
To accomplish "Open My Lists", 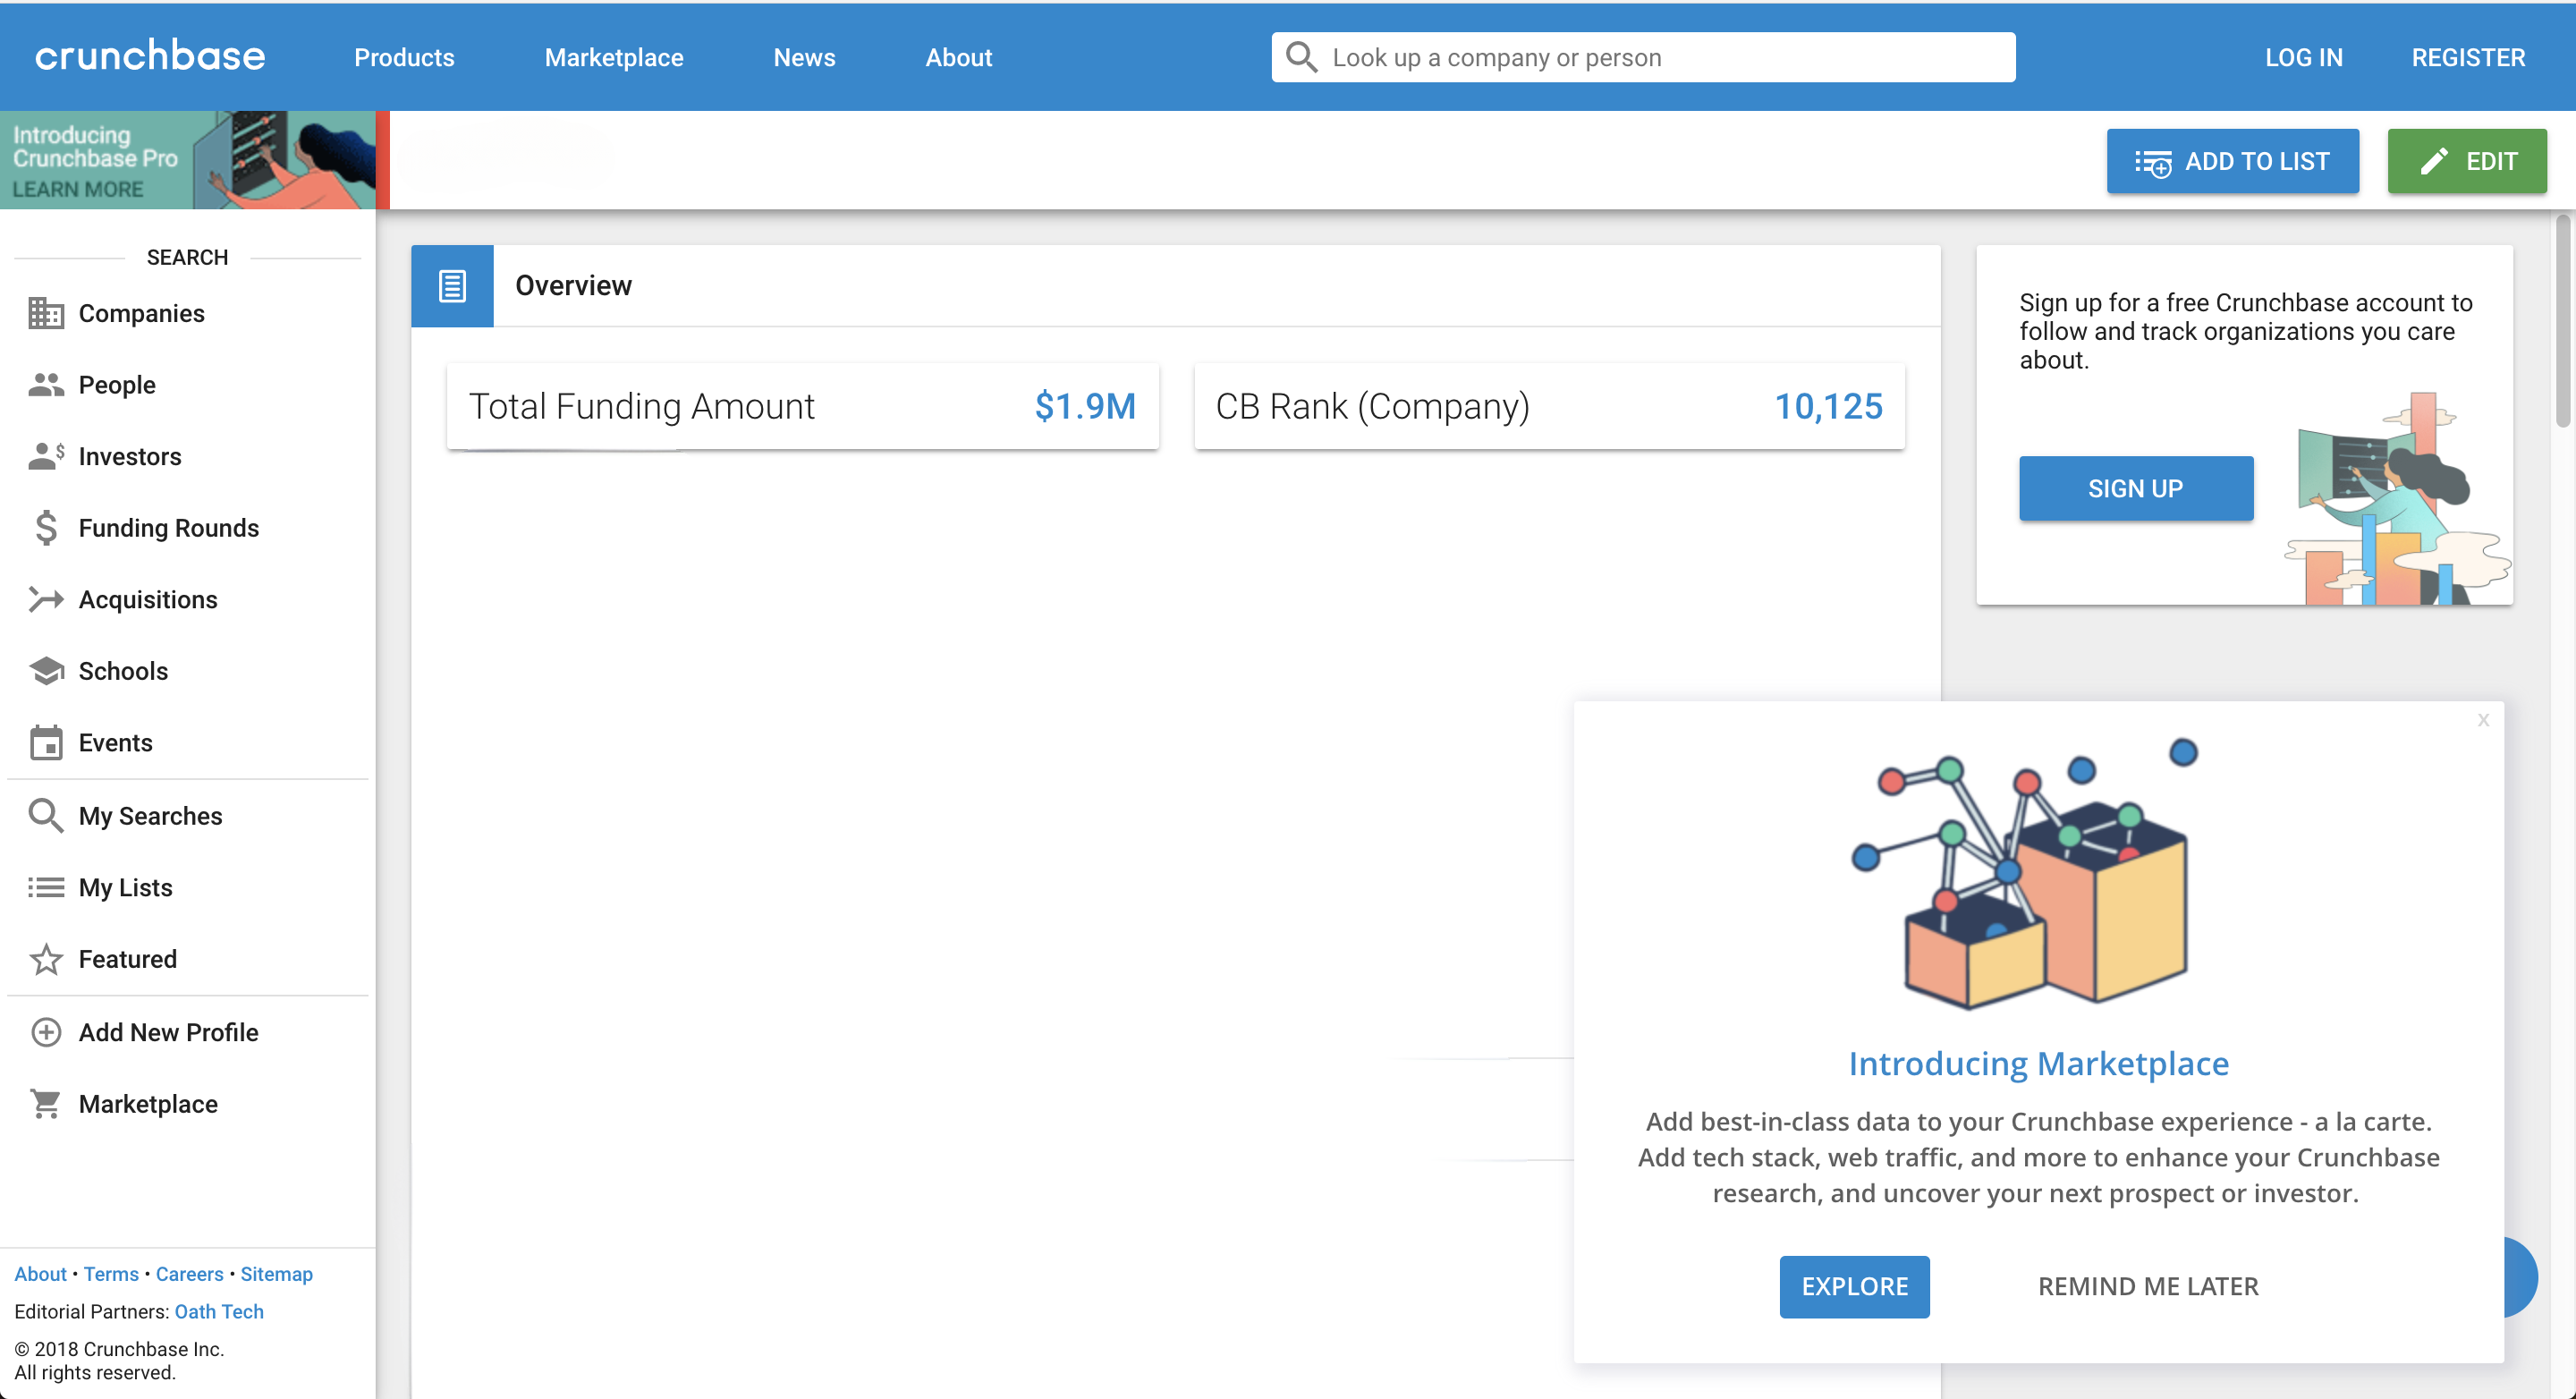I will 126,887.
